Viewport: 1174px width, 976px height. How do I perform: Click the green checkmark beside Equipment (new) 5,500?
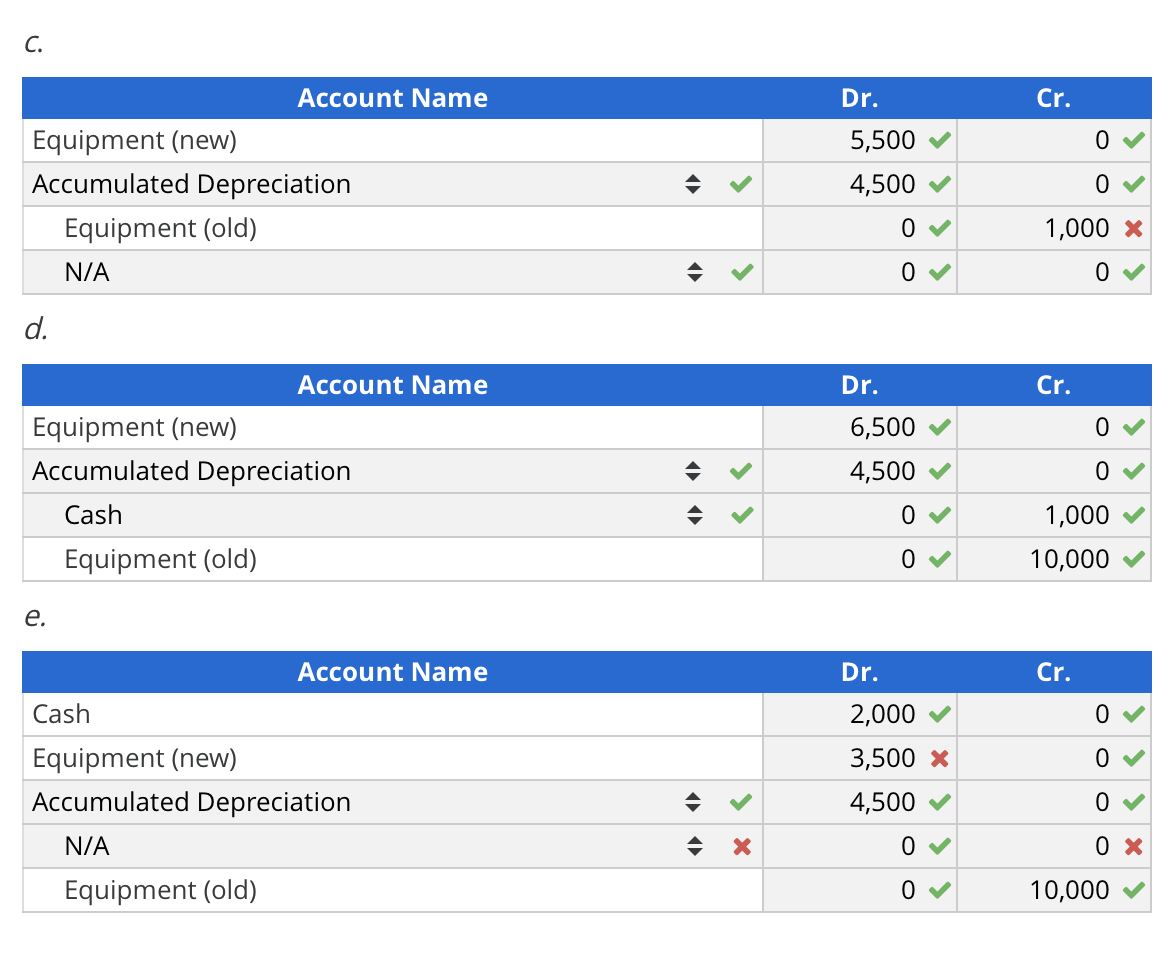point(940,140)
